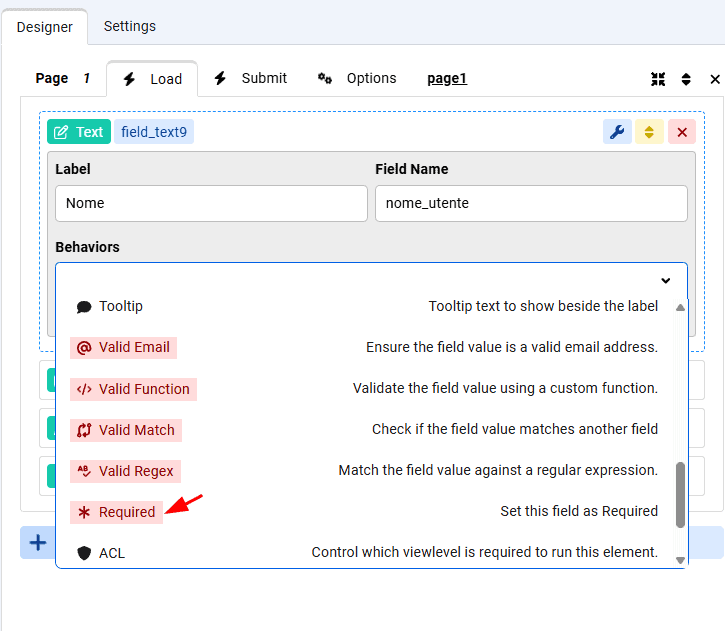Click the page1 link
The height and width of the screenshot is (631, 725).
(447, 78)
